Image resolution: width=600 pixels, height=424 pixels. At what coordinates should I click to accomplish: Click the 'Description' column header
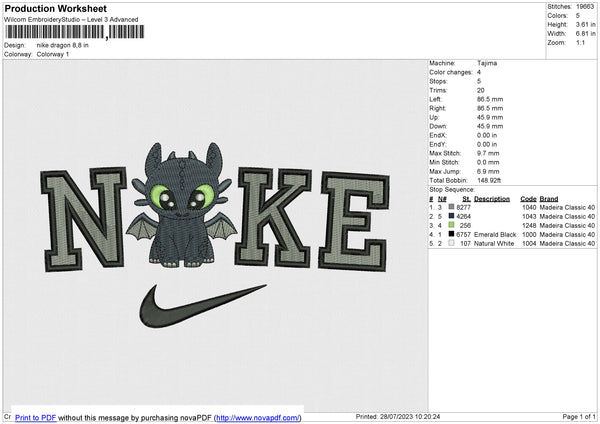[x=492, y=199]
